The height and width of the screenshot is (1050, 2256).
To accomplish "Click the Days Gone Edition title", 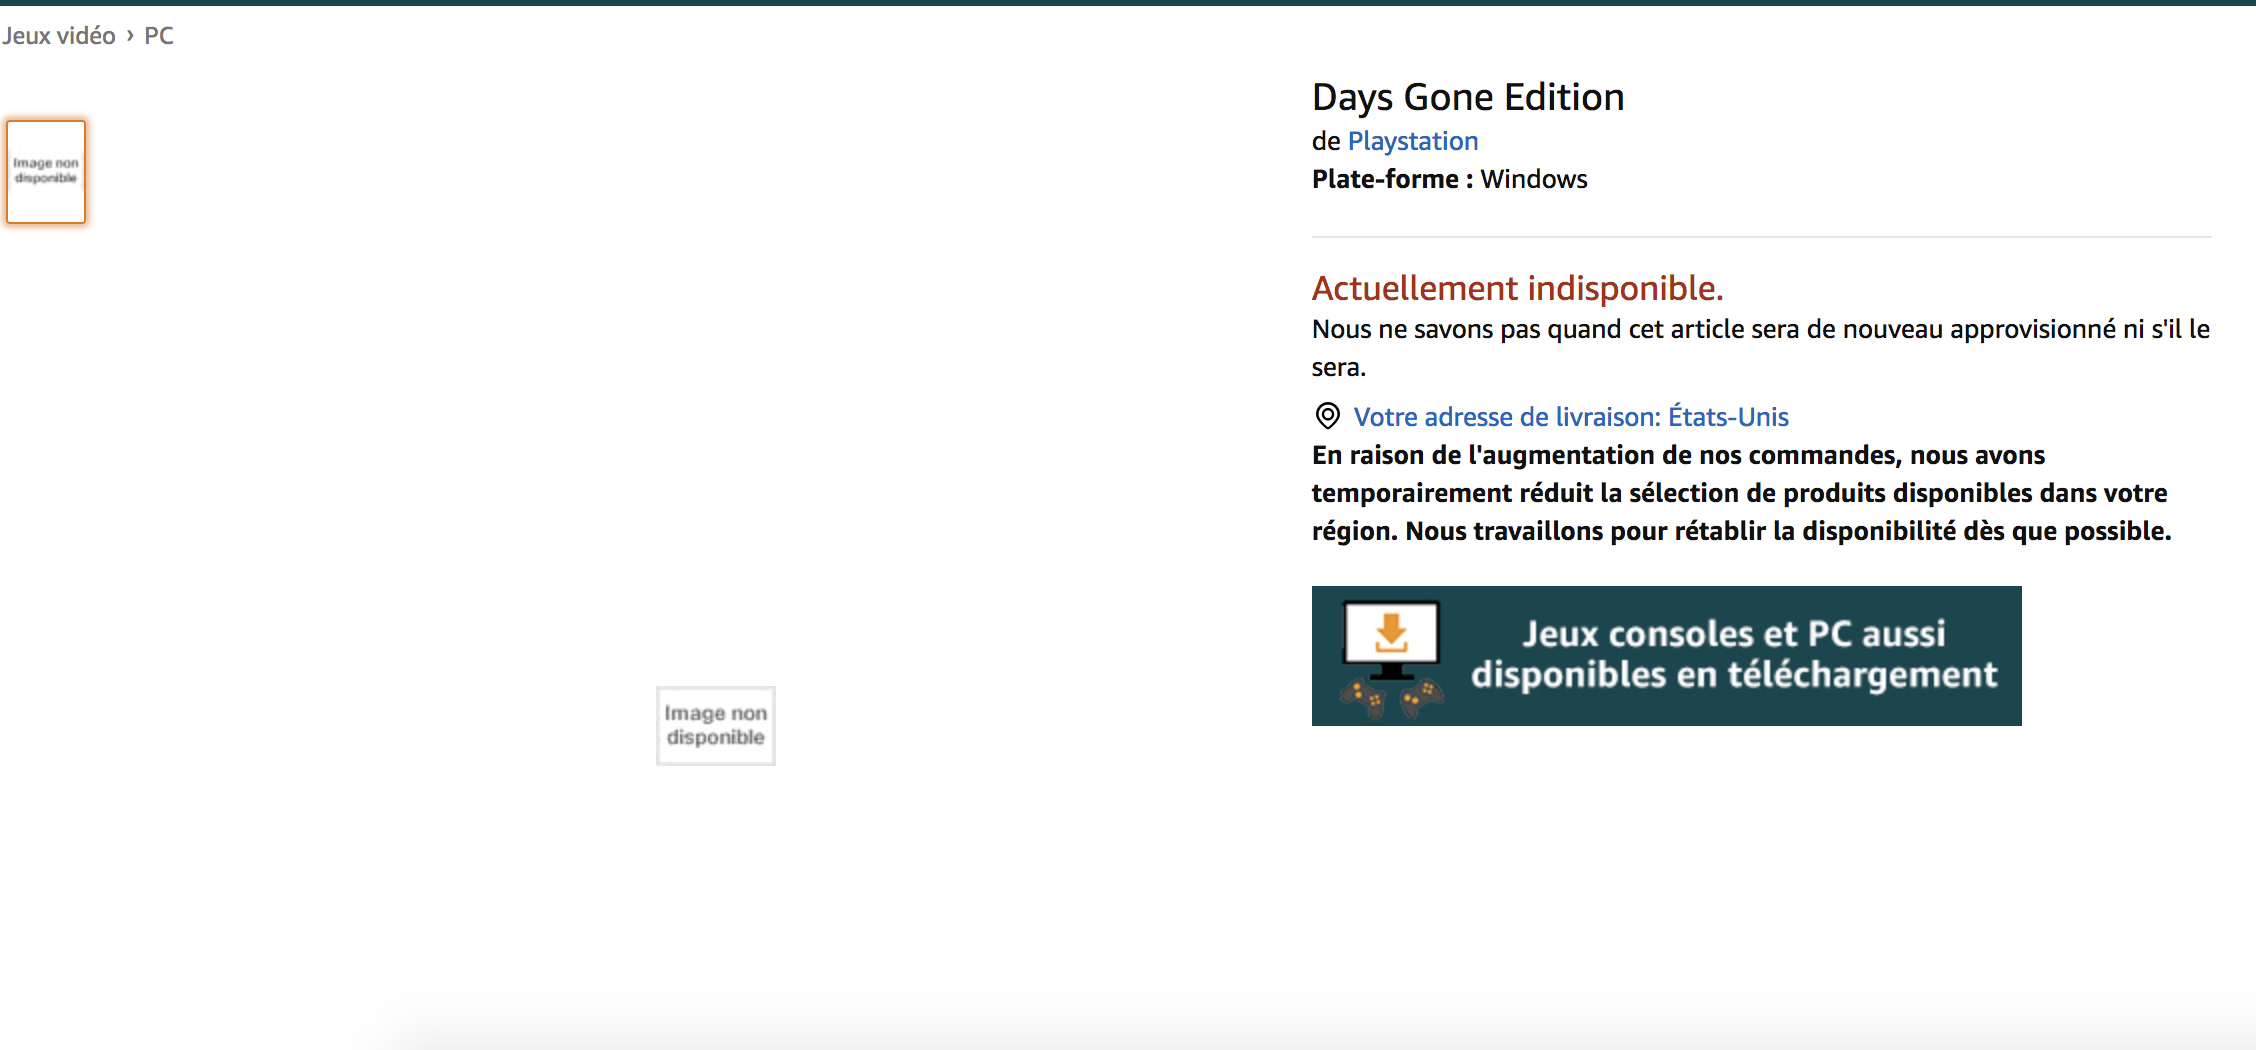I will click(x=1467, y=97).
